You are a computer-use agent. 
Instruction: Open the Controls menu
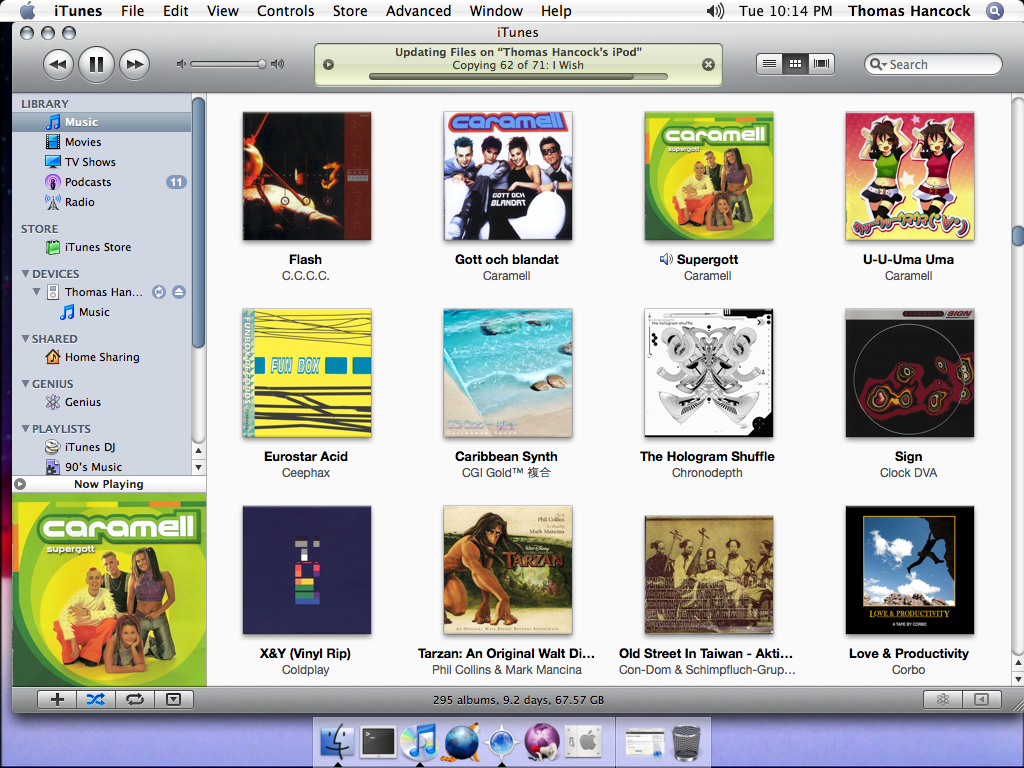[x=285, y=11]
